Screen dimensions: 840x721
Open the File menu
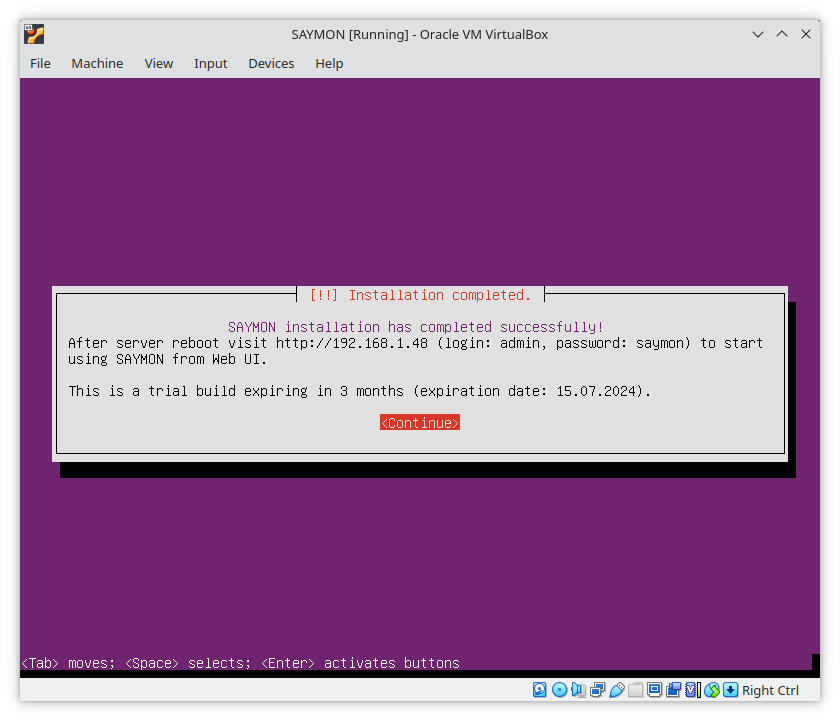click(x=40, y=63)
